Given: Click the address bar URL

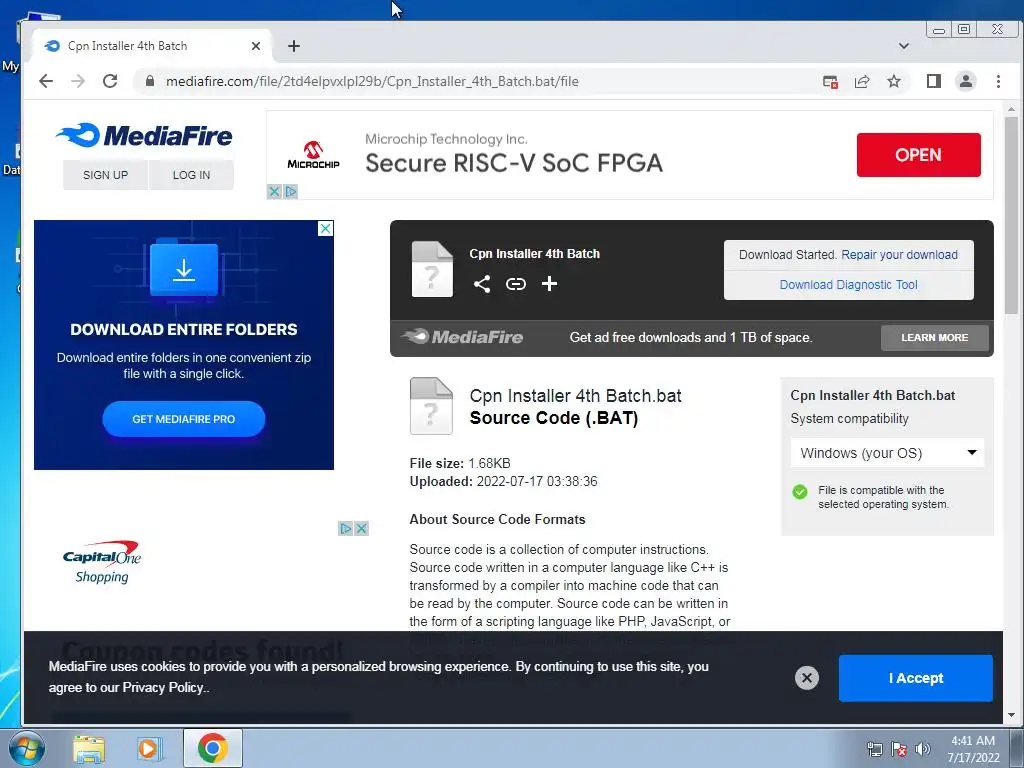Looking at the screenshot, I should [x=372, y=81].
